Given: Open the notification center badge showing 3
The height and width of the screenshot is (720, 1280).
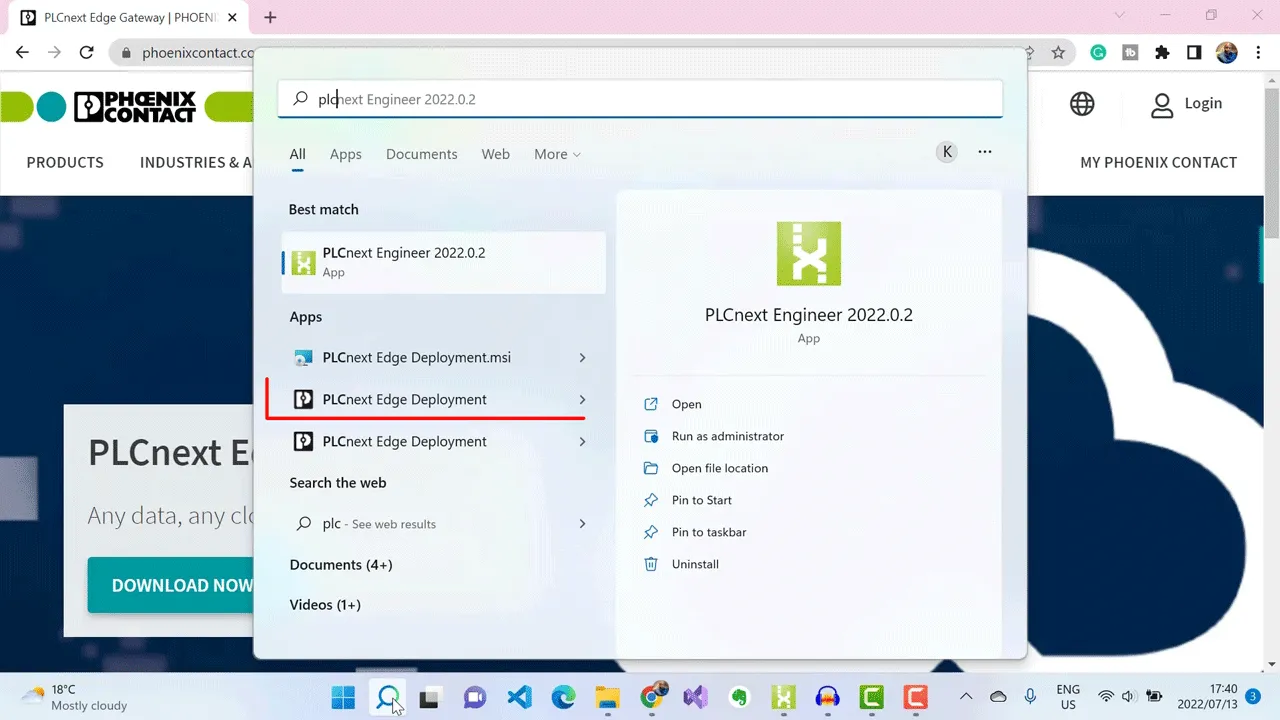Looking at the screenshot, I should pos(1253,695).
